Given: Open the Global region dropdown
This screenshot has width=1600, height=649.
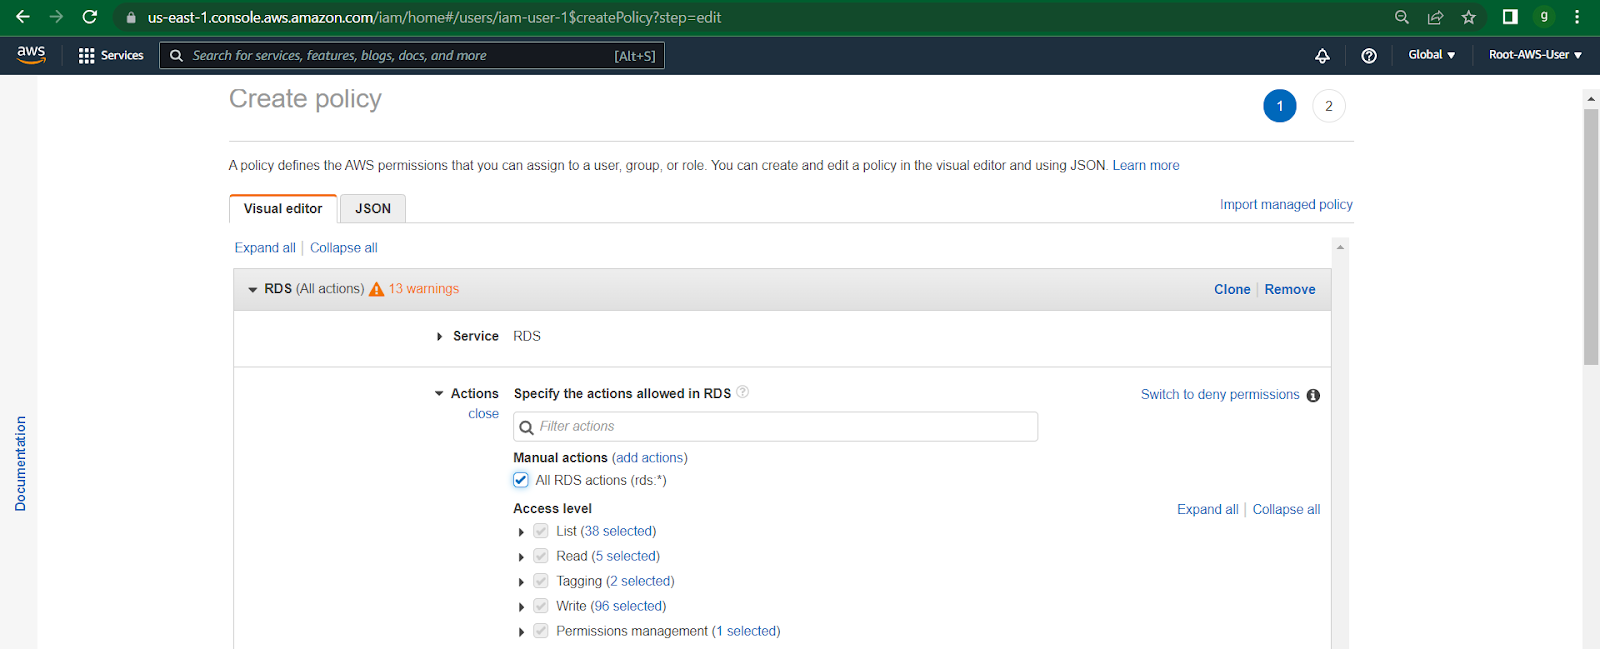Looking at the screenshot, I should (1431, 55).
